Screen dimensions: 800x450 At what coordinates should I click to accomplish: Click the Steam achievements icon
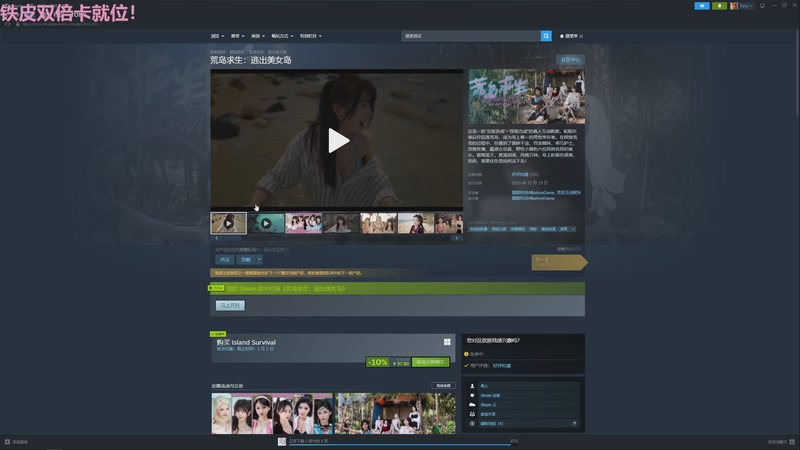pyautogui.click(x=472, y=395)
